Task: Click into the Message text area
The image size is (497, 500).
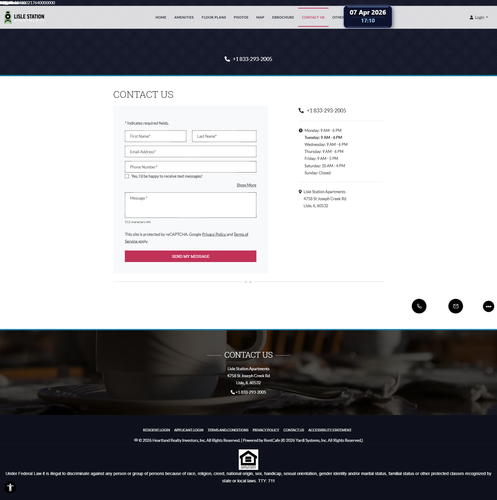Action: (190, 205)
